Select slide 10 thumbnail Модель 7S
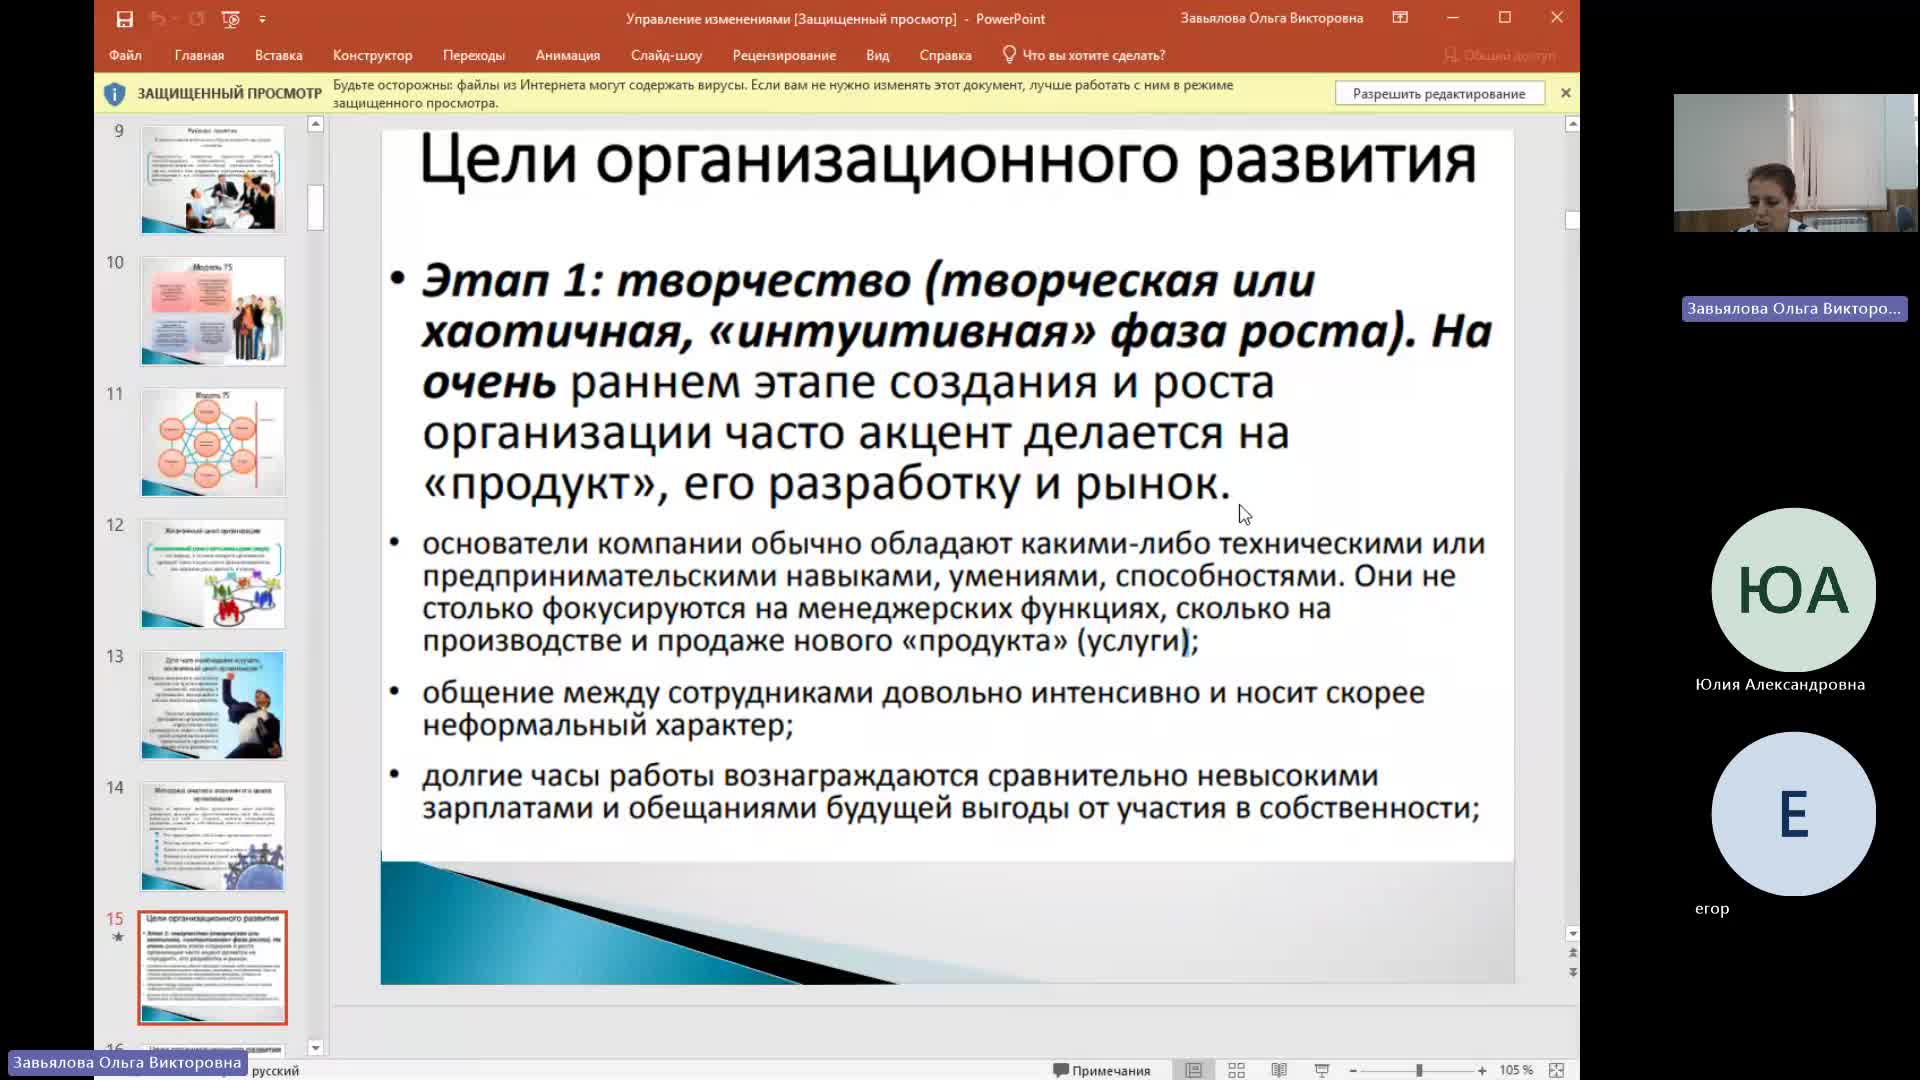The image size is (1920, 1080). (x=212, y=311)
